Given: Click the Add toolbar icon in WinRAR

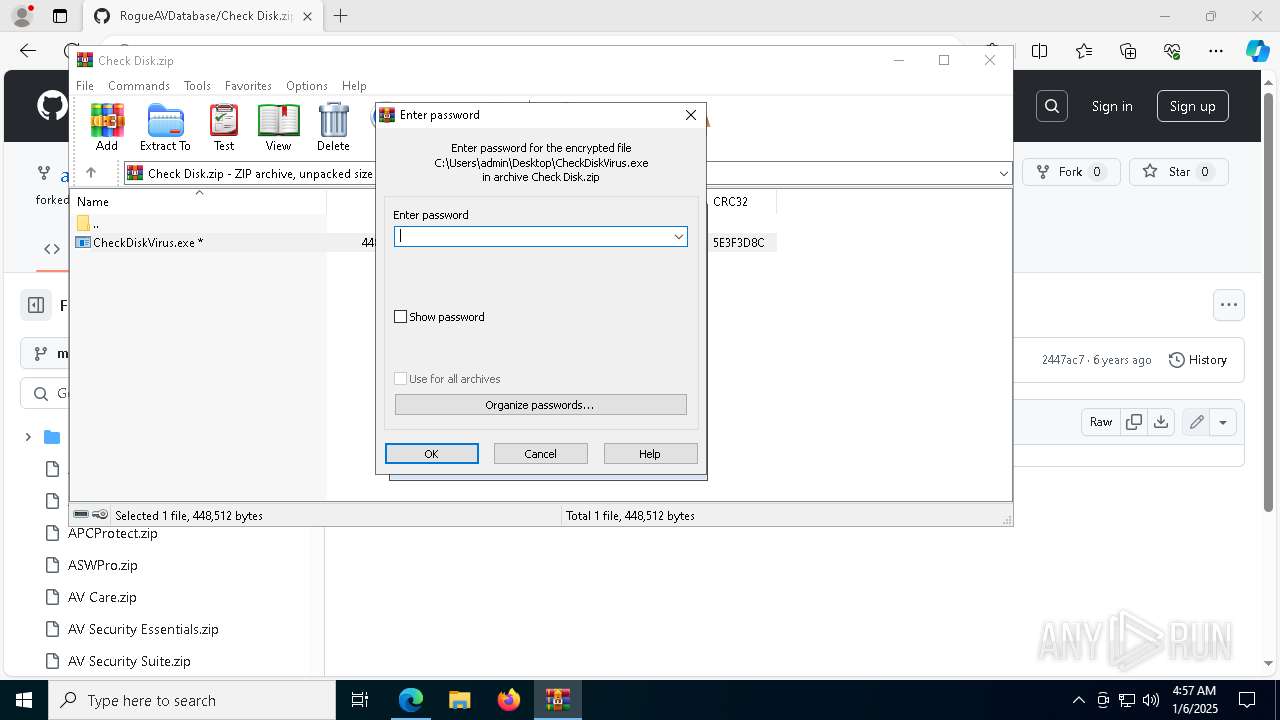Looking at the screenshot, I should click(107, 127).
